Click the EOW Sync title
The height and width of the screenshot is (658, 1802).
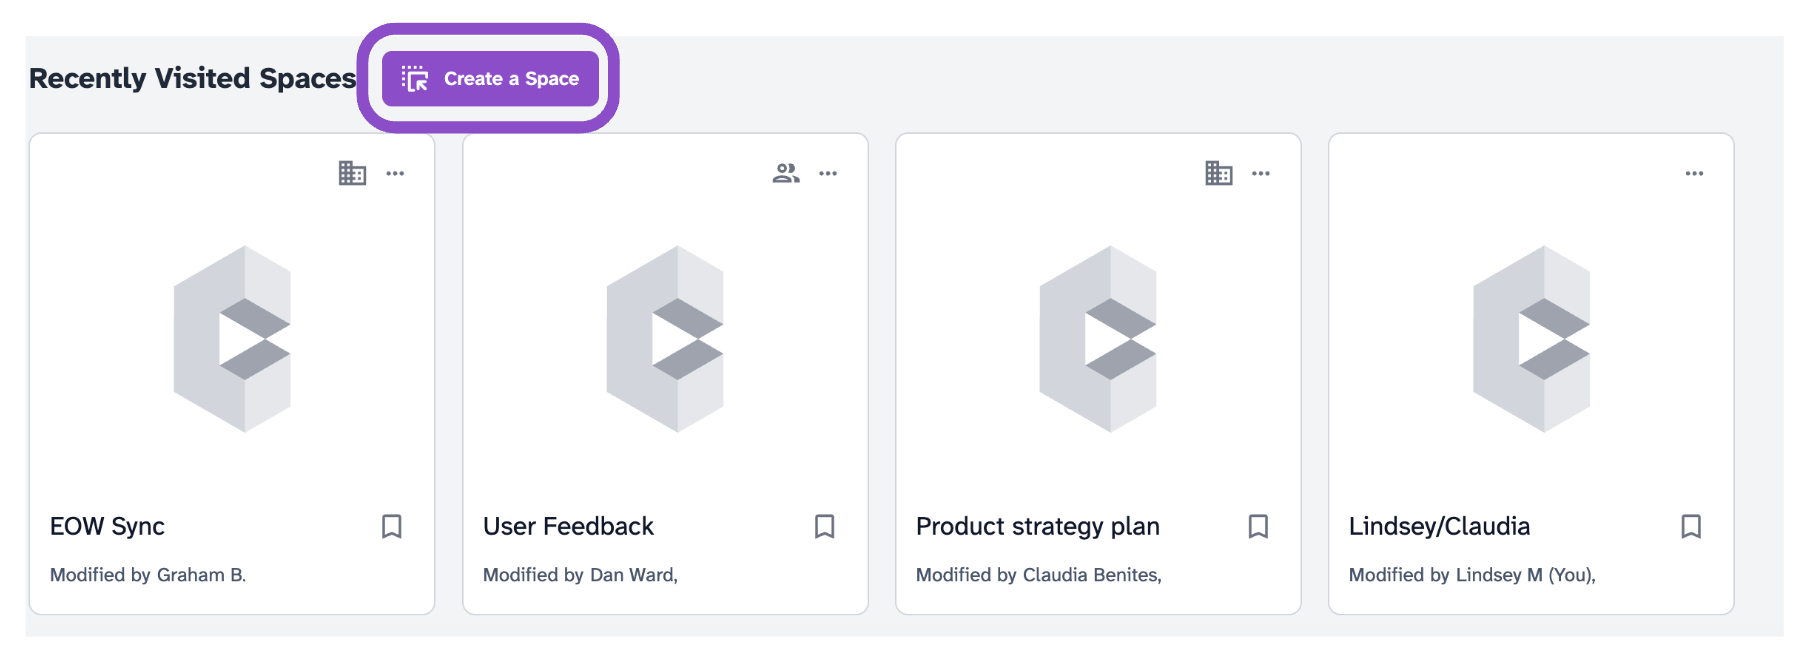point(107,526)
